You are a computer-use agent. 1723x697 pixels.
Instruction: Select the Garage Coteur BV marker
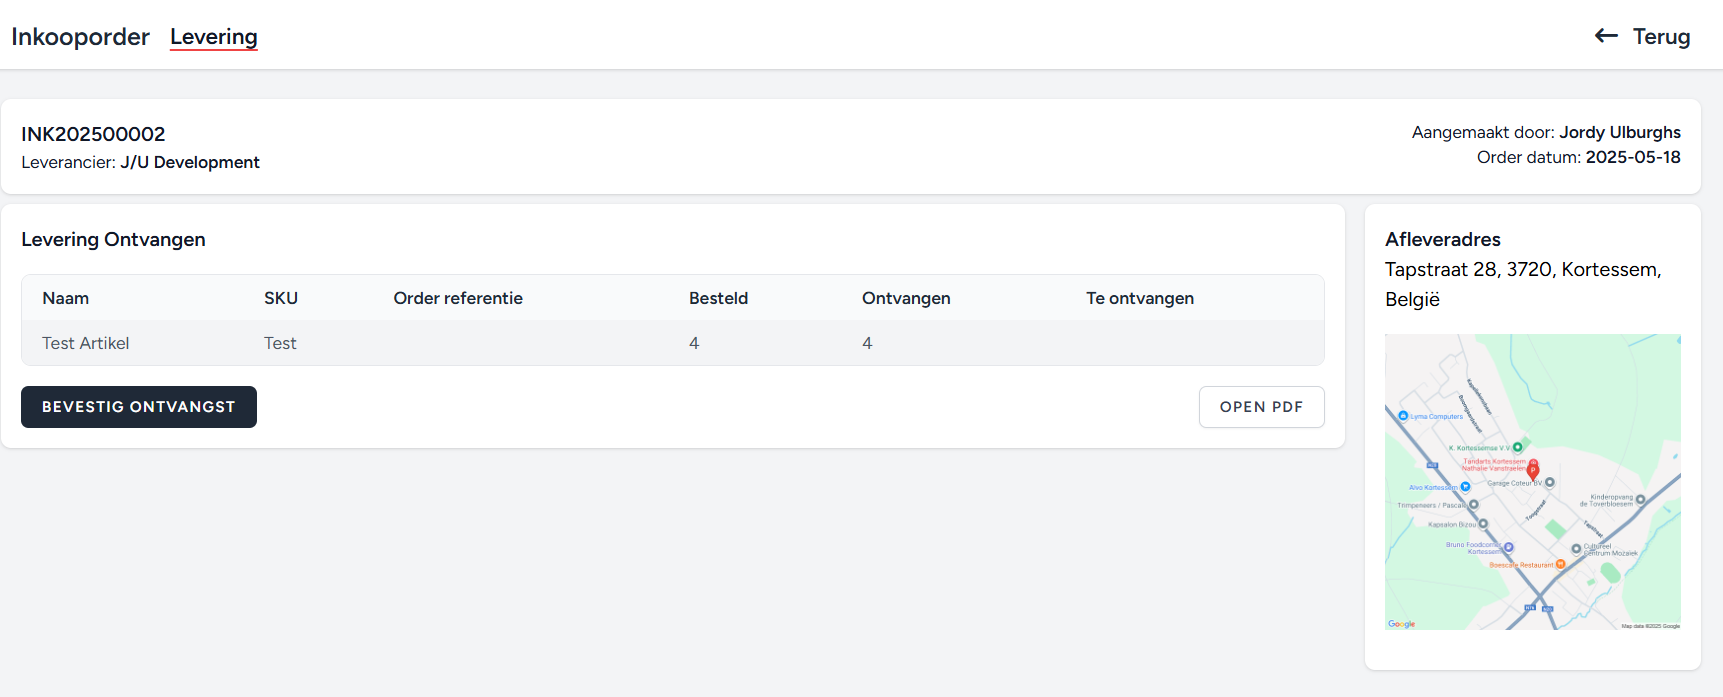(x=1550, y=482)
